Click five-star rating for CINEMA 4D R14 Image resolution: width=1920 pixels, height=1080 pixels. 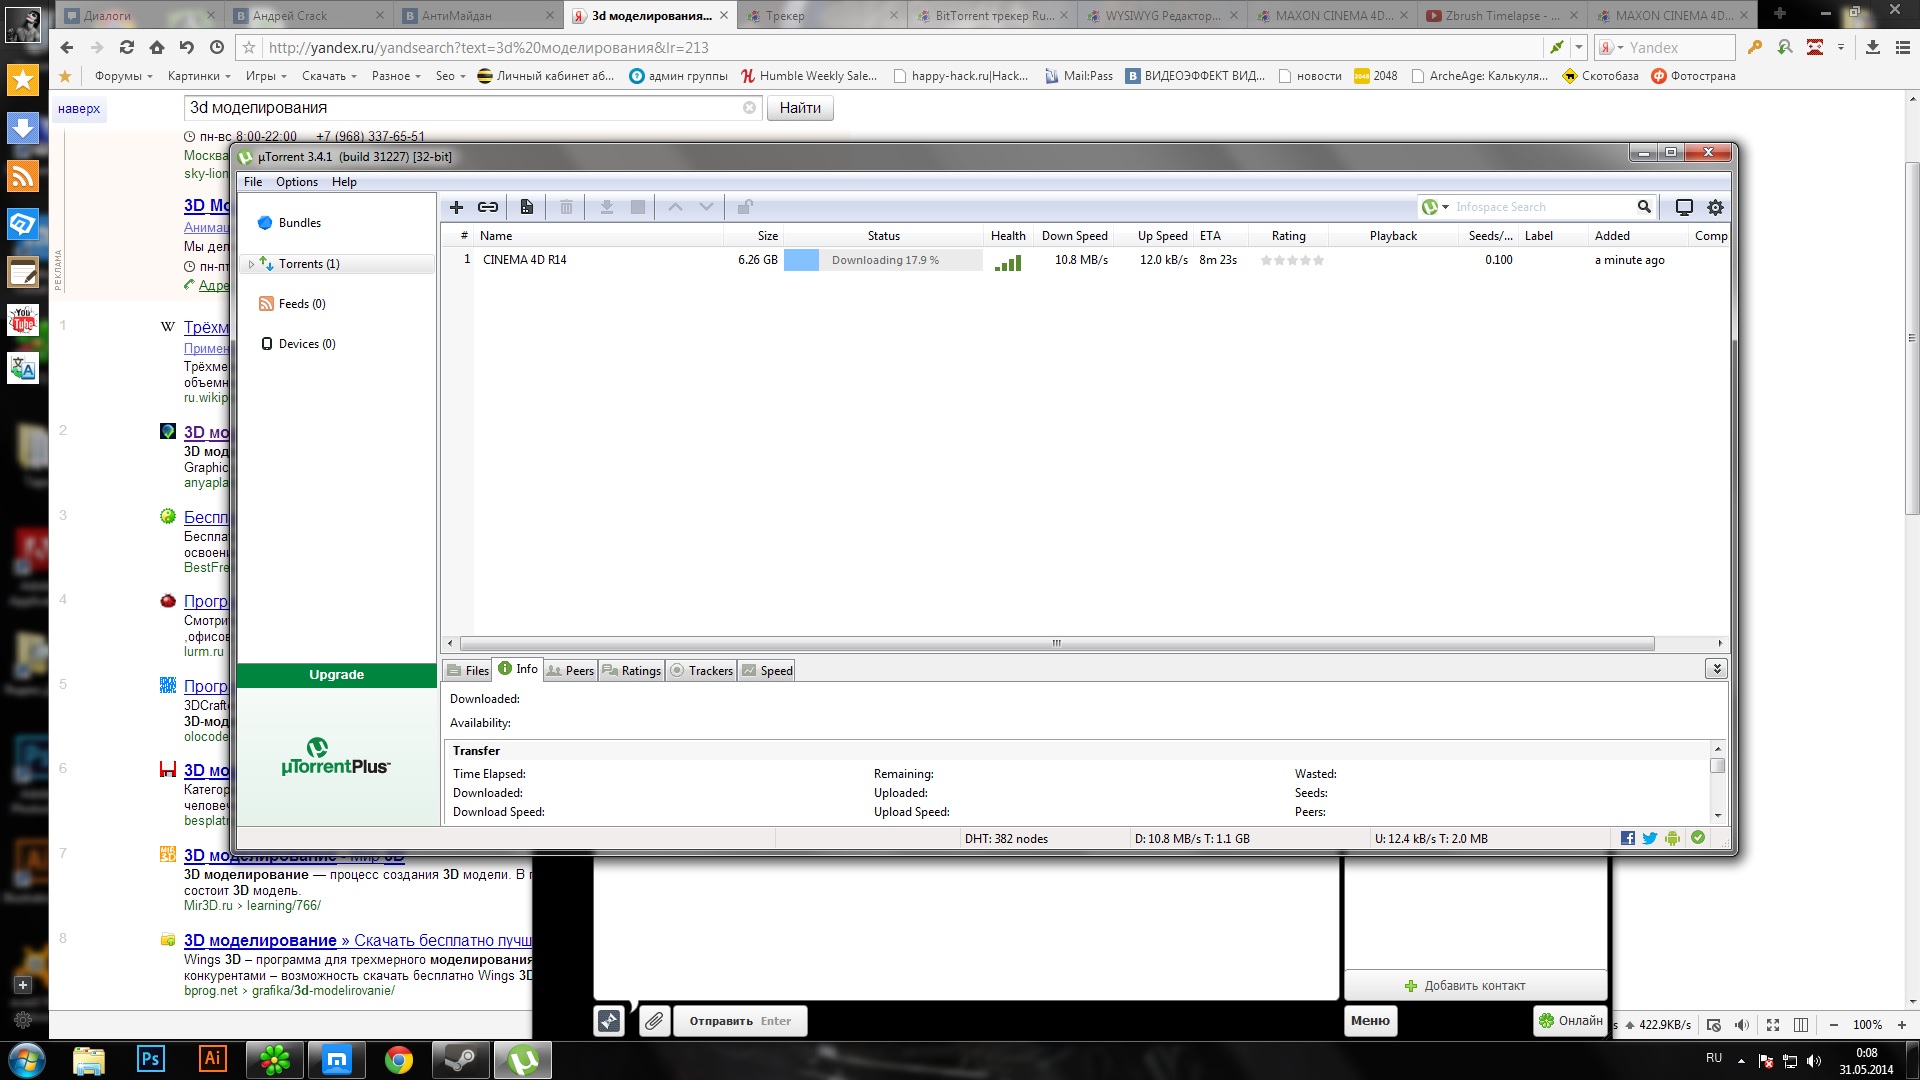coord(1291,260)
